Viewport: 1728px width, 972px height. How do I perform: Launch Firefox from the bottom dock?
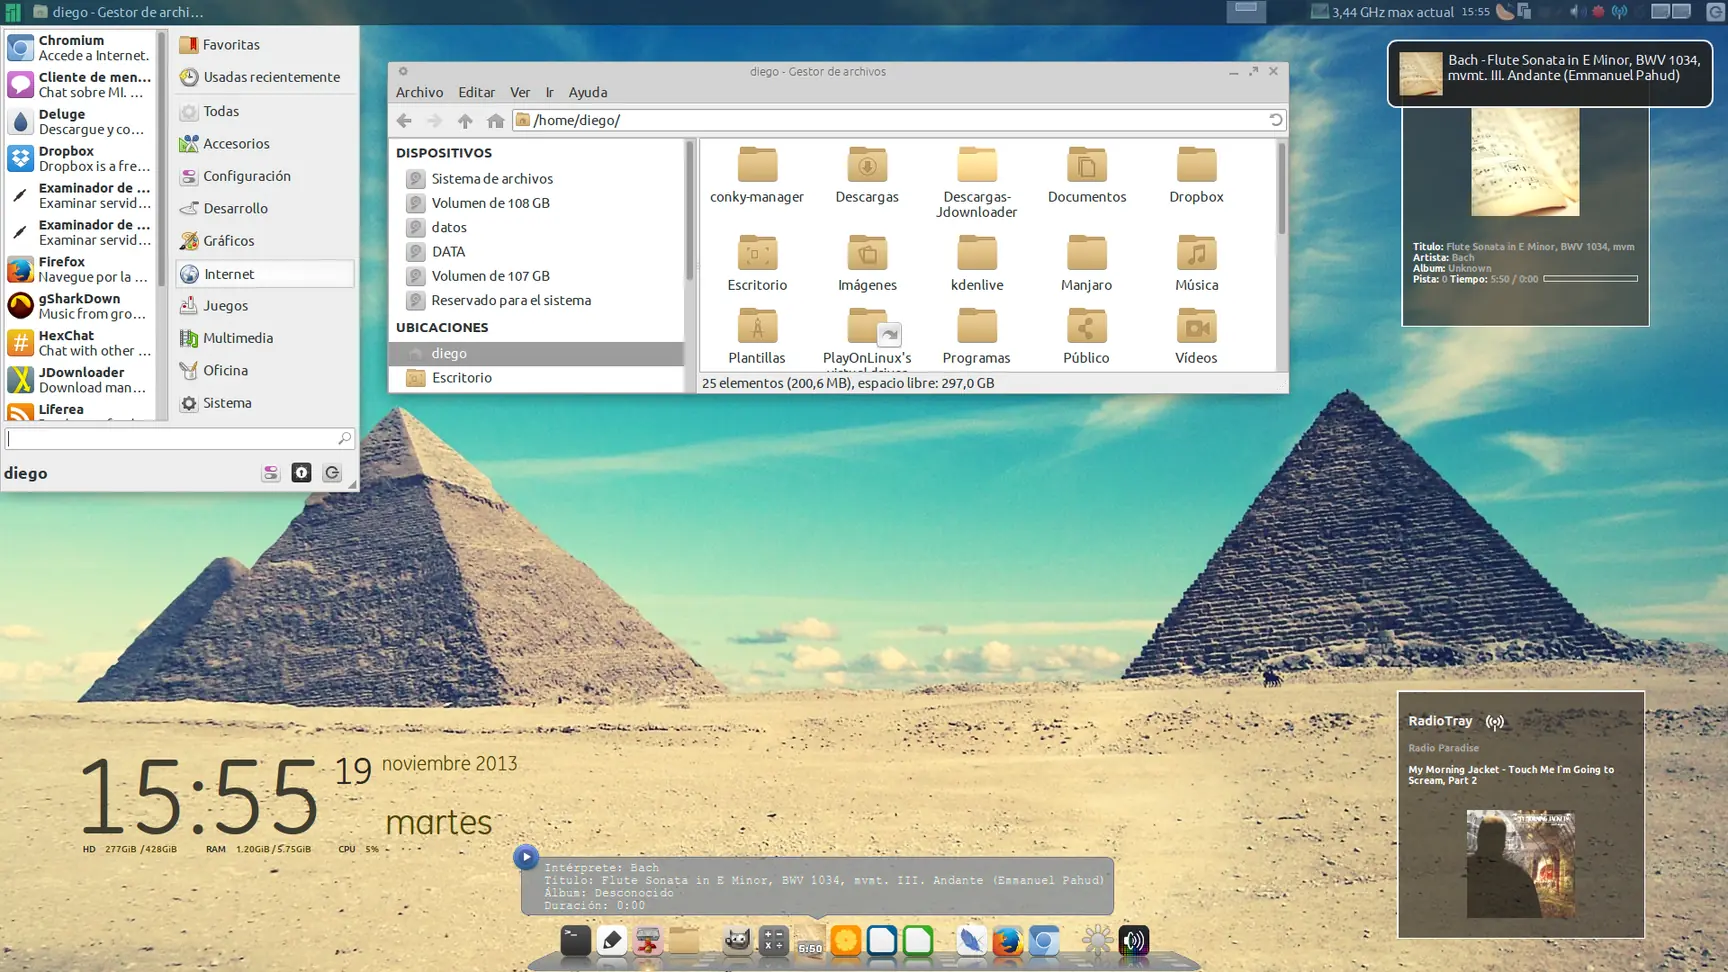coord(1007,940)
